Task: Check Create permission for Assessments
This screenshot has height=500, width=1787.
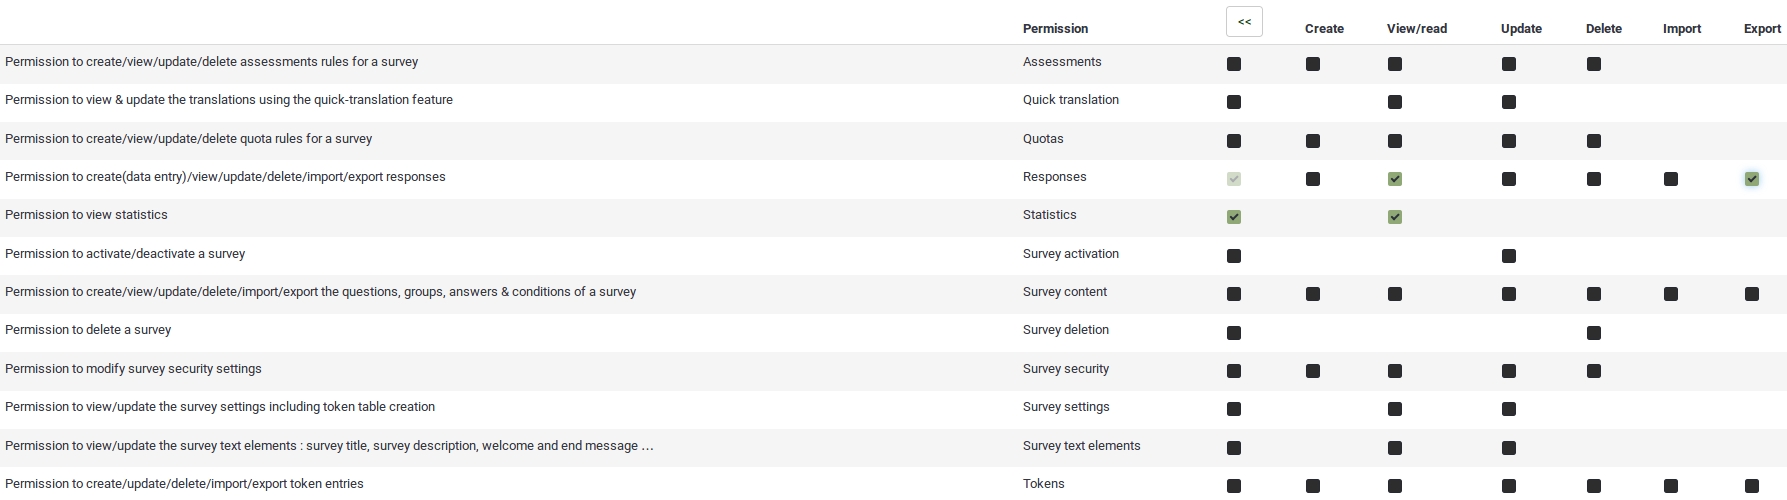Action: point(1313,64)
